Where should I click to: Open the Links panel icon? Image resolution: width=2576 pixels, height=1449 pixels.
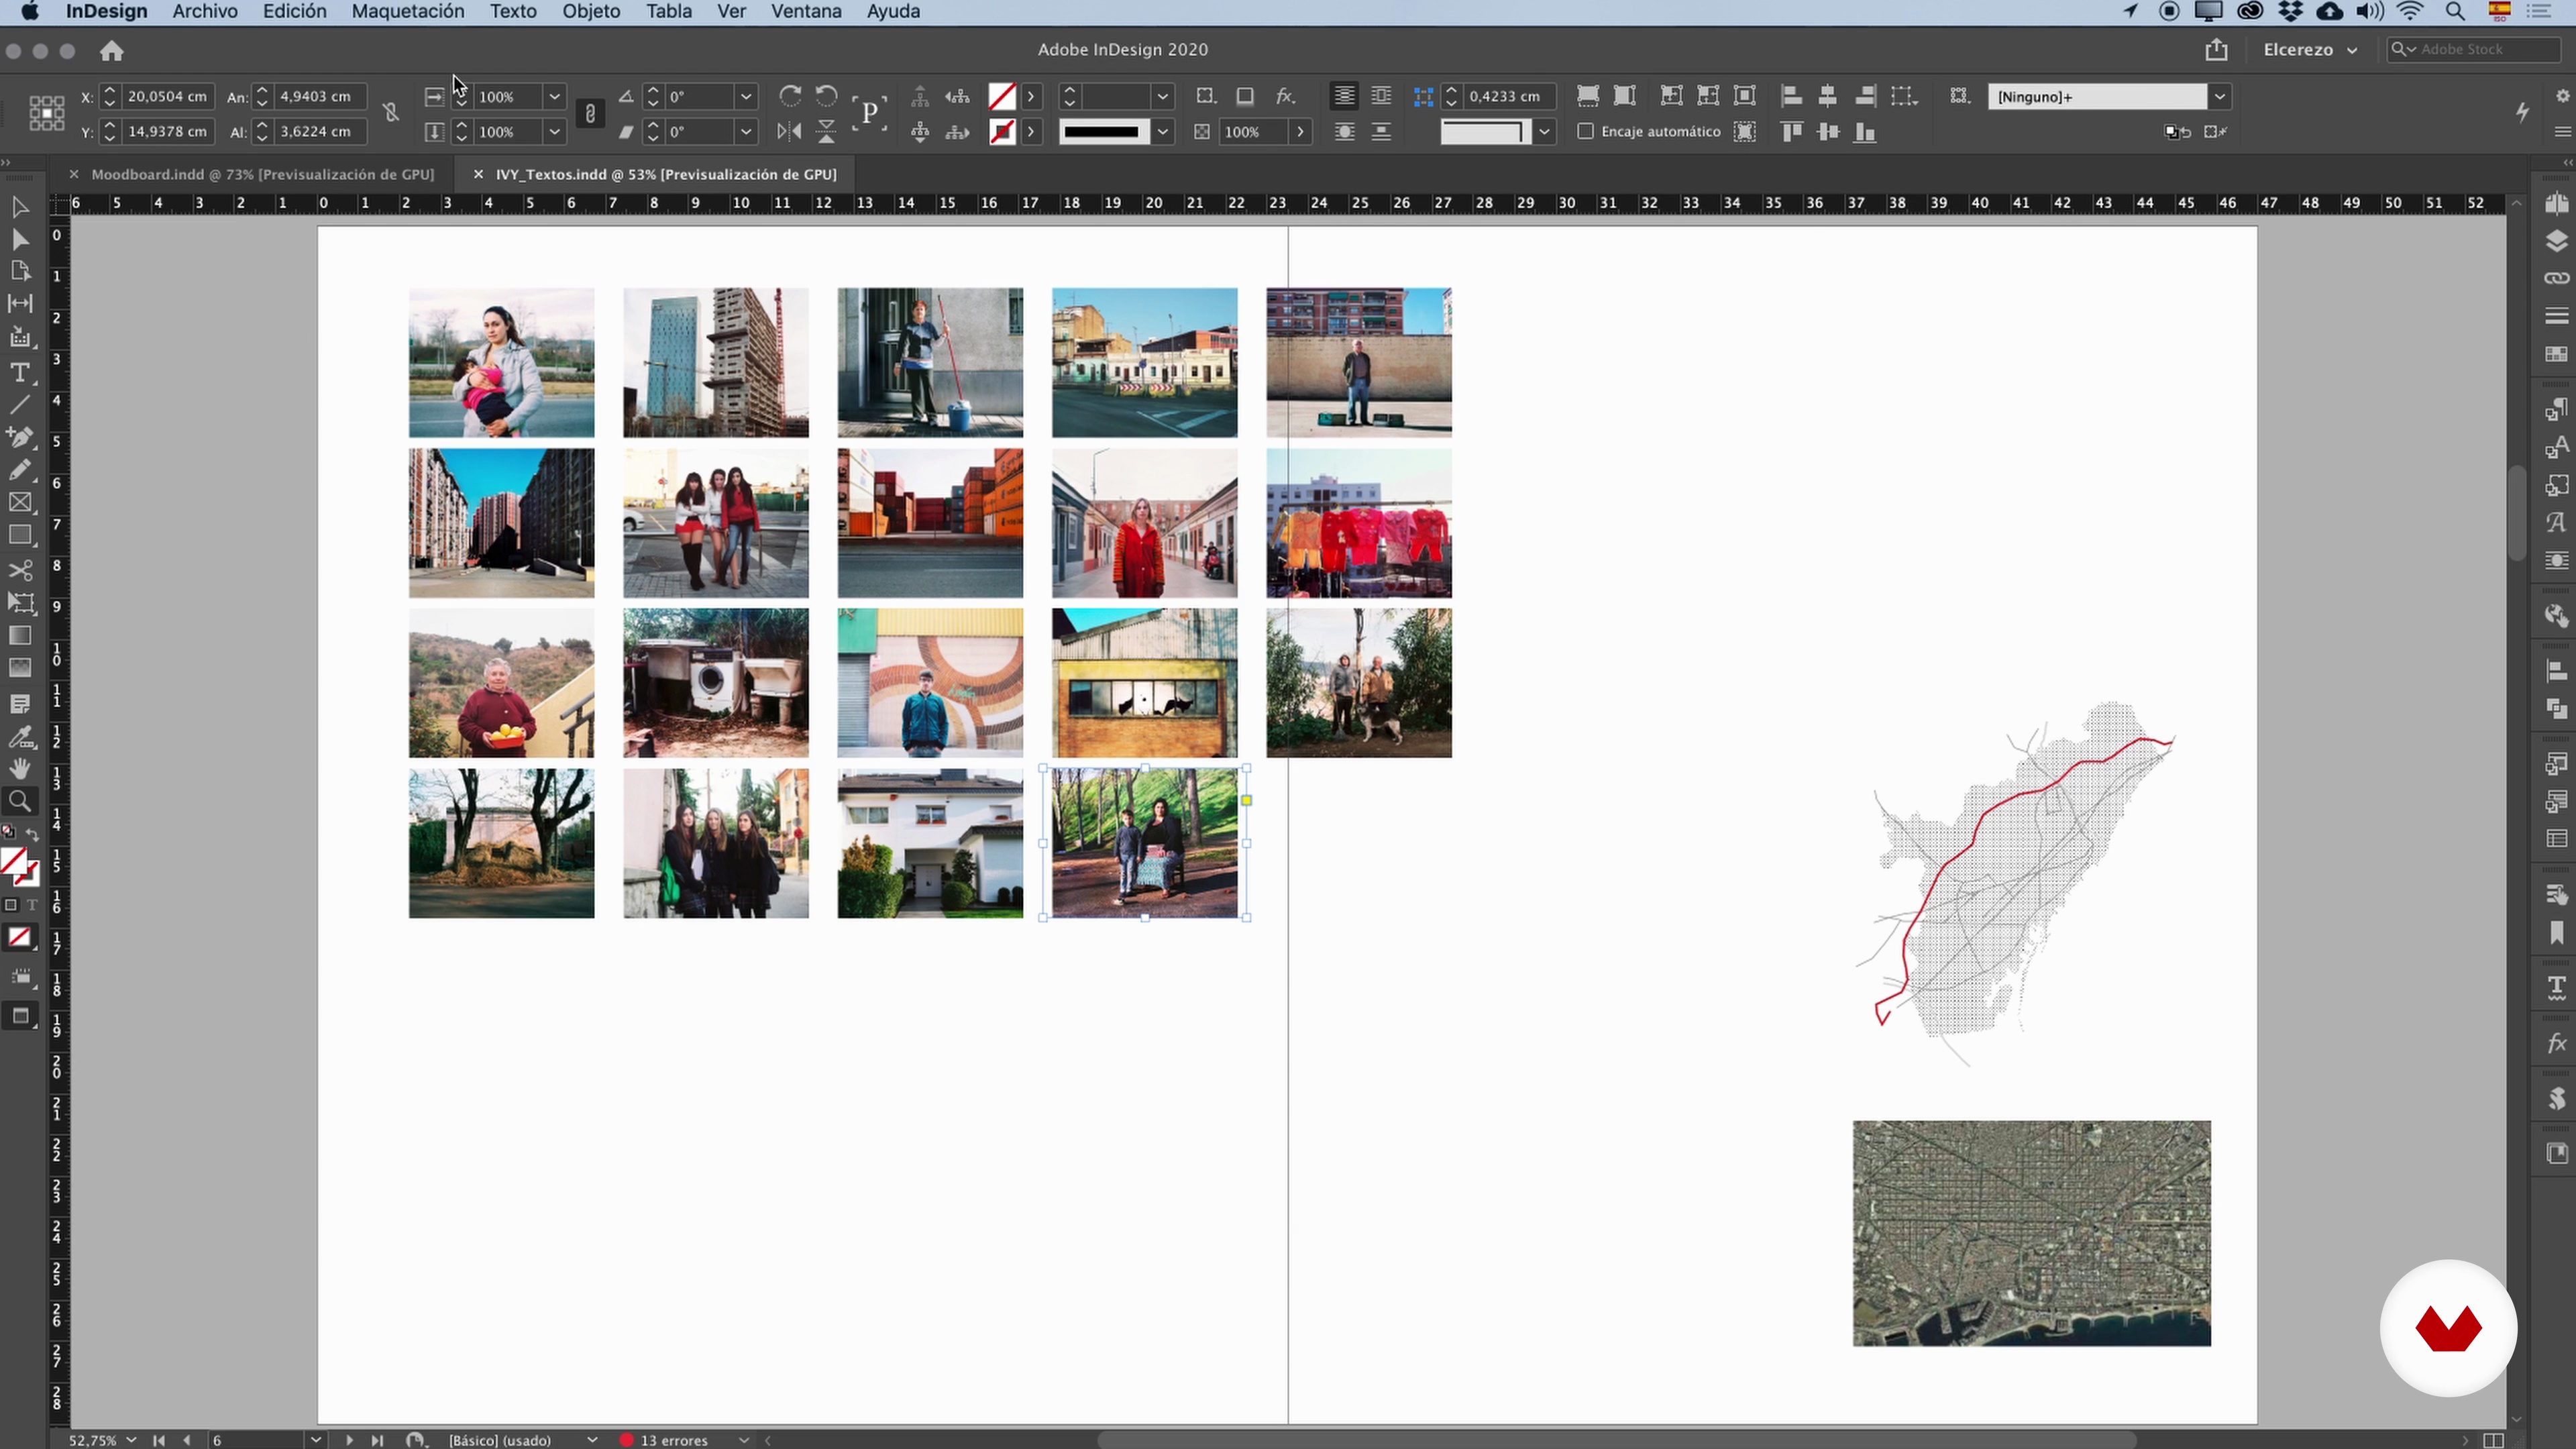tap(2556, 278)
